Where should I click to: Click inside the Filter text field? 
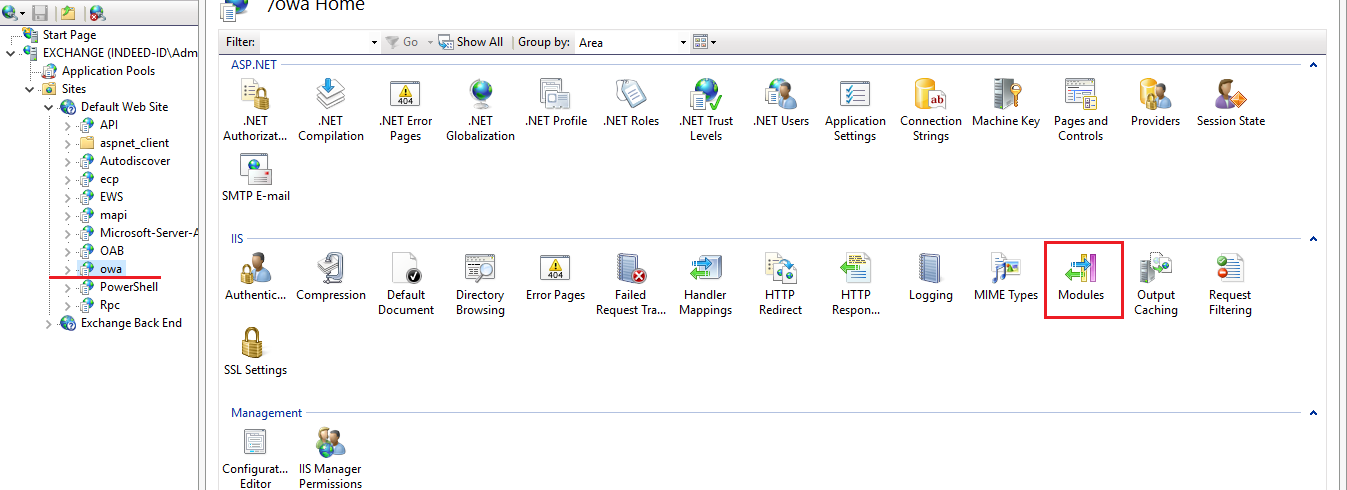313,42
